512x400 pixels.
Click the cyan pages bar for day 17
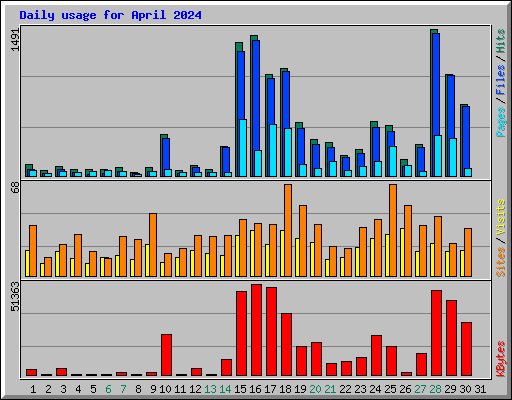(x=273, y=150)
